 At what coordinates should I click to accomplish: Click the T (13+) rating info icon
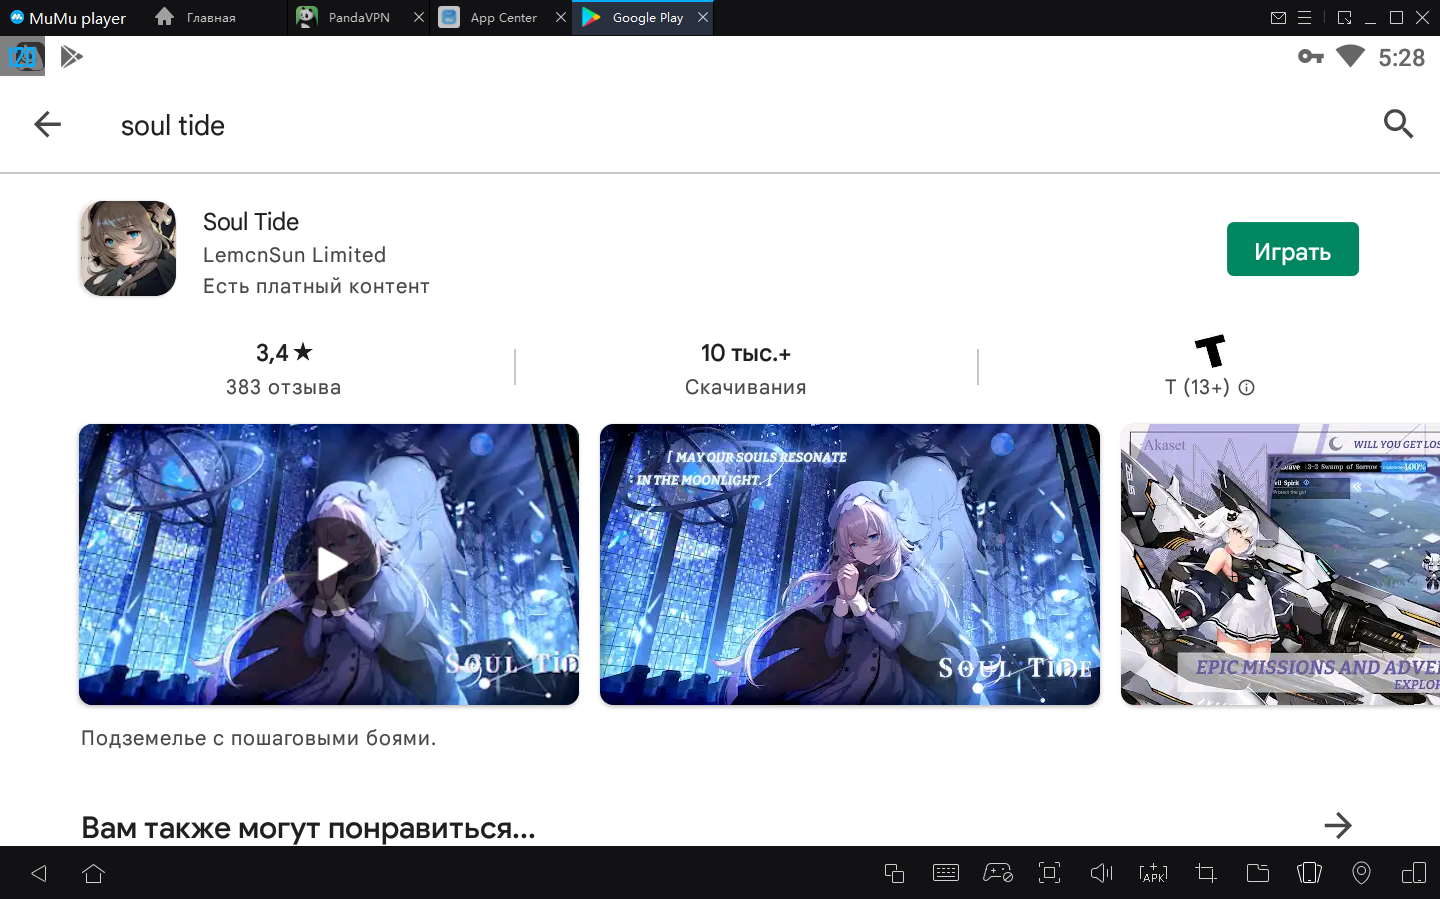(1246, 388)
